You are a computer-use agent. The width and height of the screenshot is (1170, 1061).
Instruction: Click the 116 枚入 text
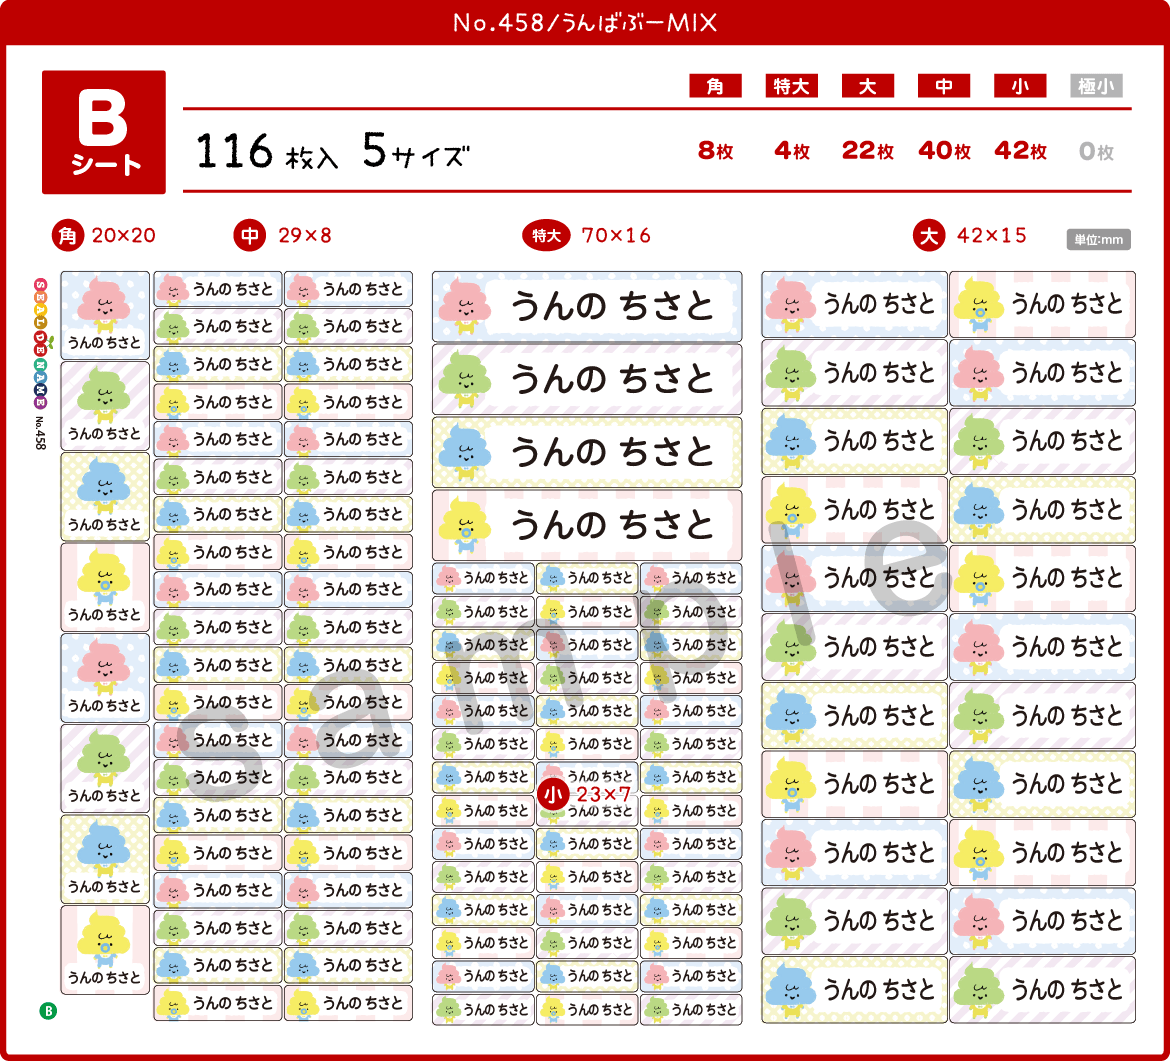coord(267,151)
